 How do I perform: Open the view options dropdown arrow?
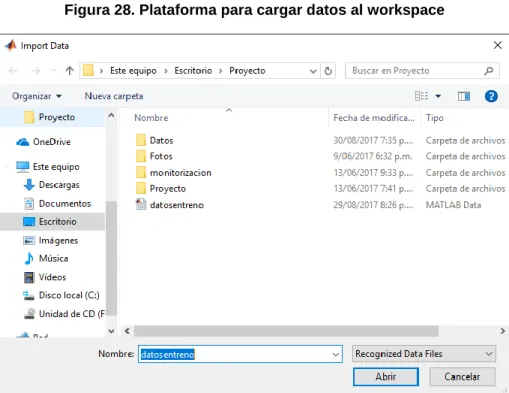(x=438, y=96)
